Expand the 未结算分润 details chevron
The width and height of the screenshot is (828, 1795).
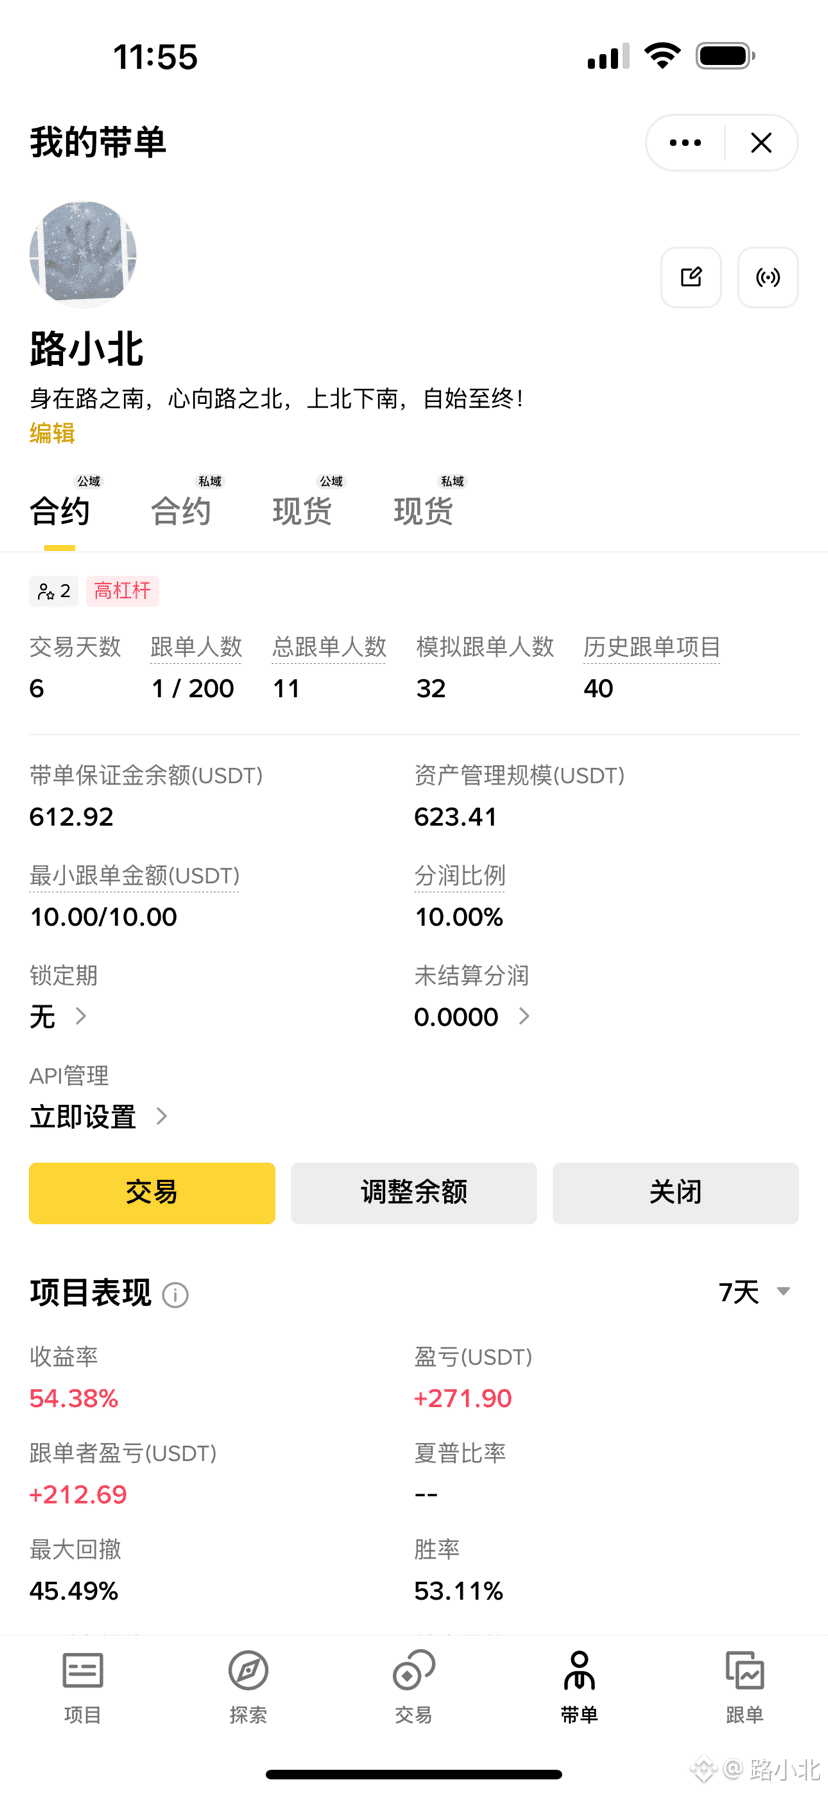click(524, 1016)
